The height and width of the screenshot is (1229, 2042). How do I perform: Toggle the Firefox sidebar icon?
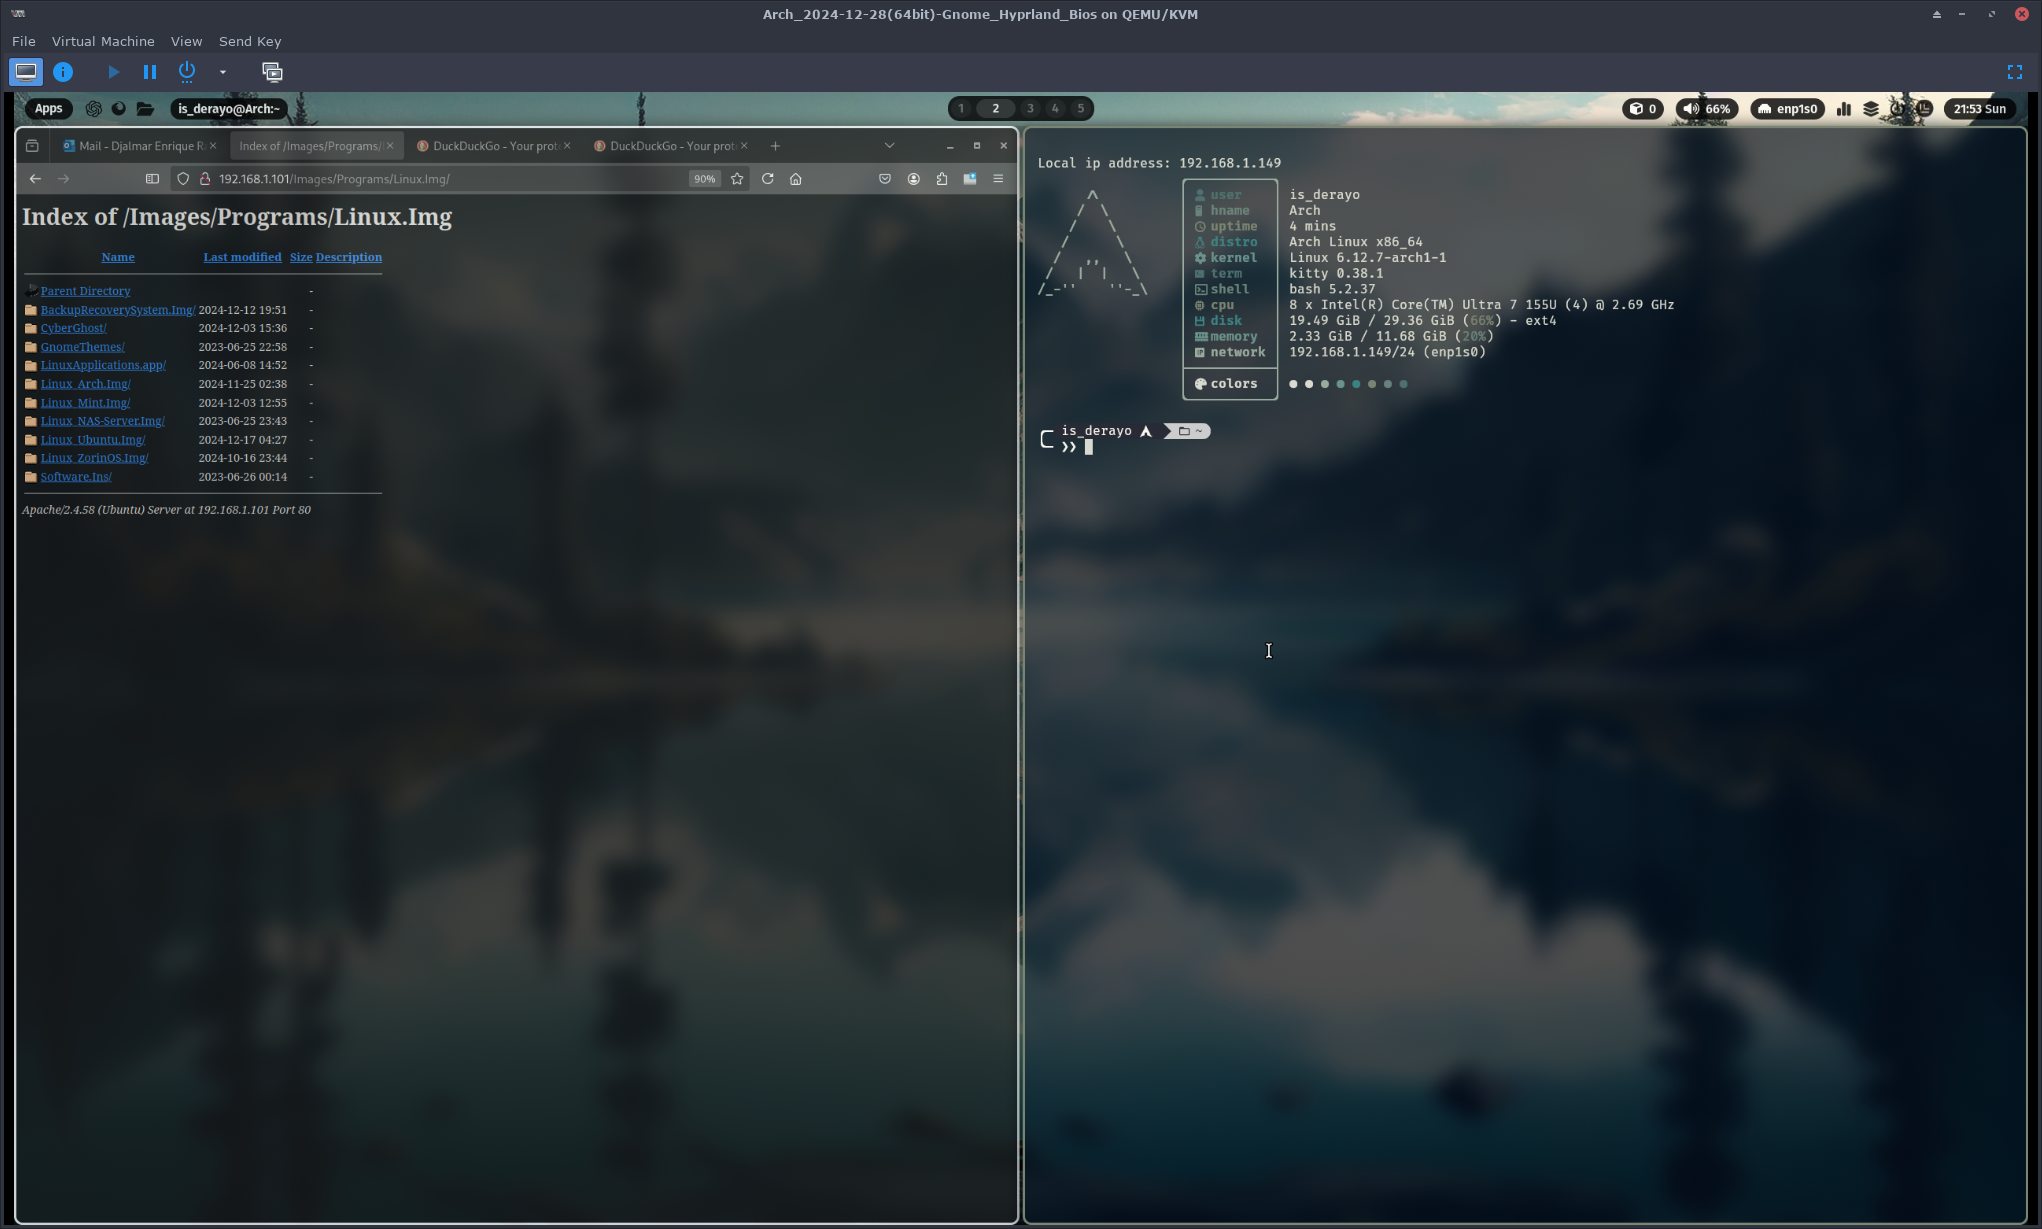[x=152, y=179]
